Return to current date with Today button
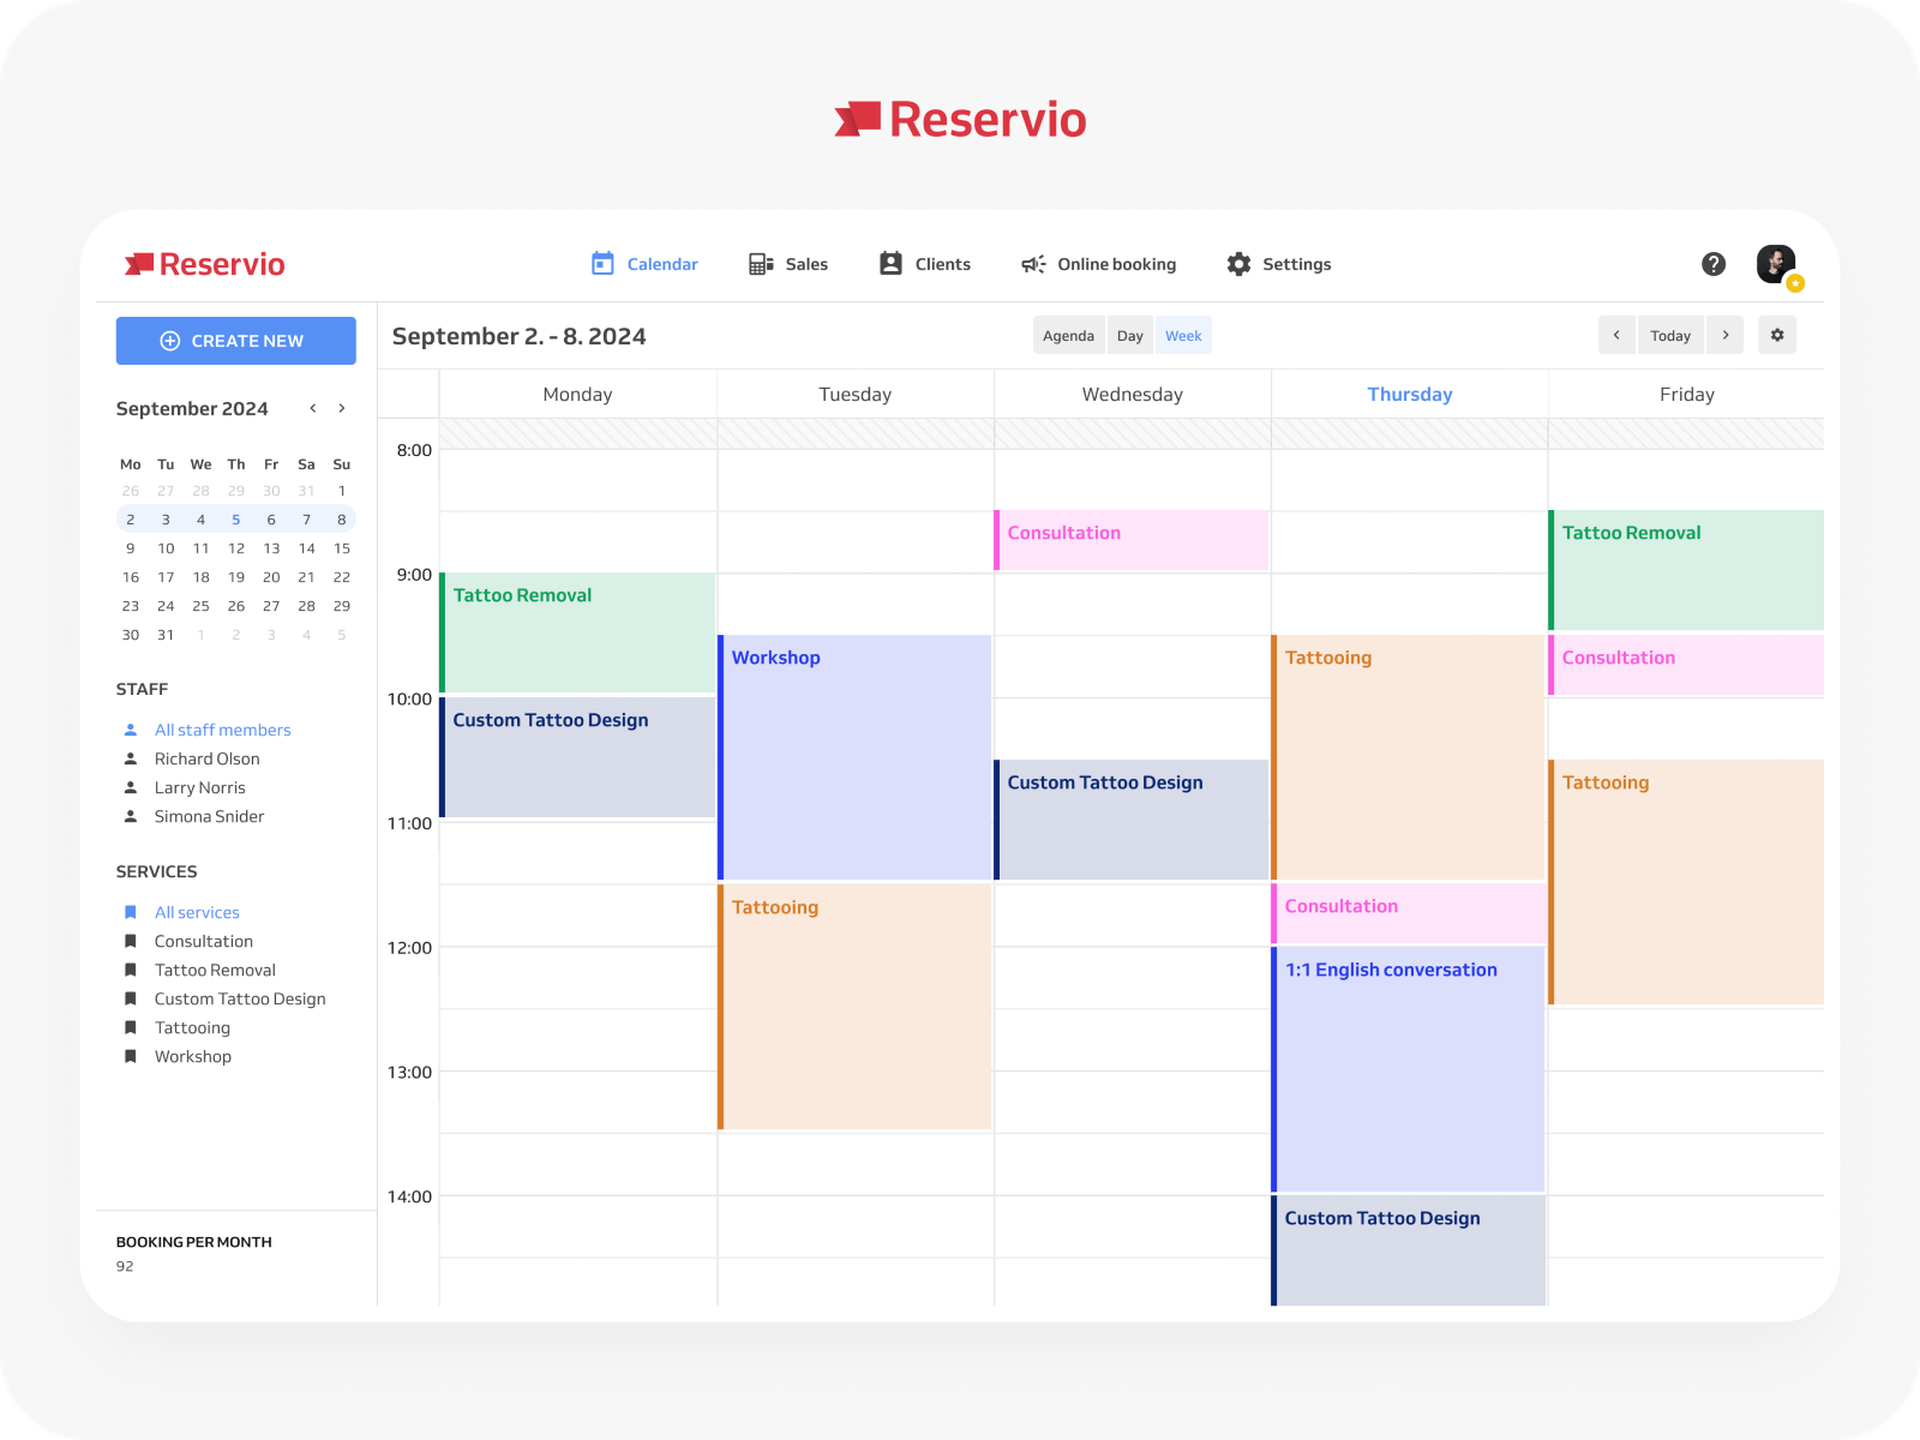 pos(1670,335)
